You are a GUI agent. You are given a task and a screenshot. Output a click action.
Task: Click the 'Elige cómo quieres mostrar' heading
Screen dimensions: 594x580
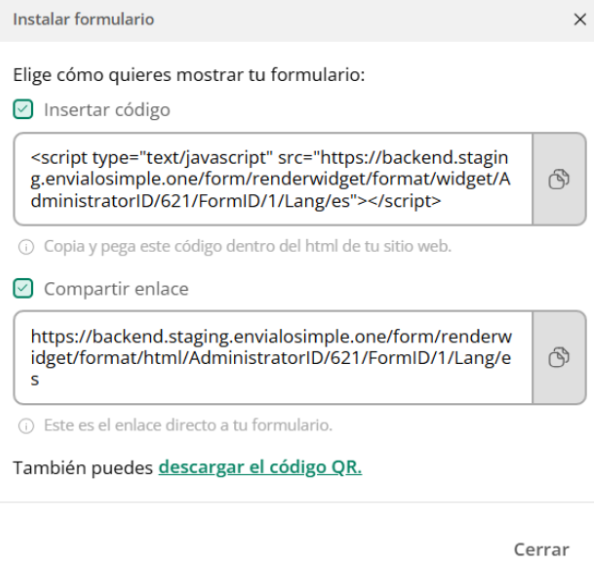click(x=189, y=75)
